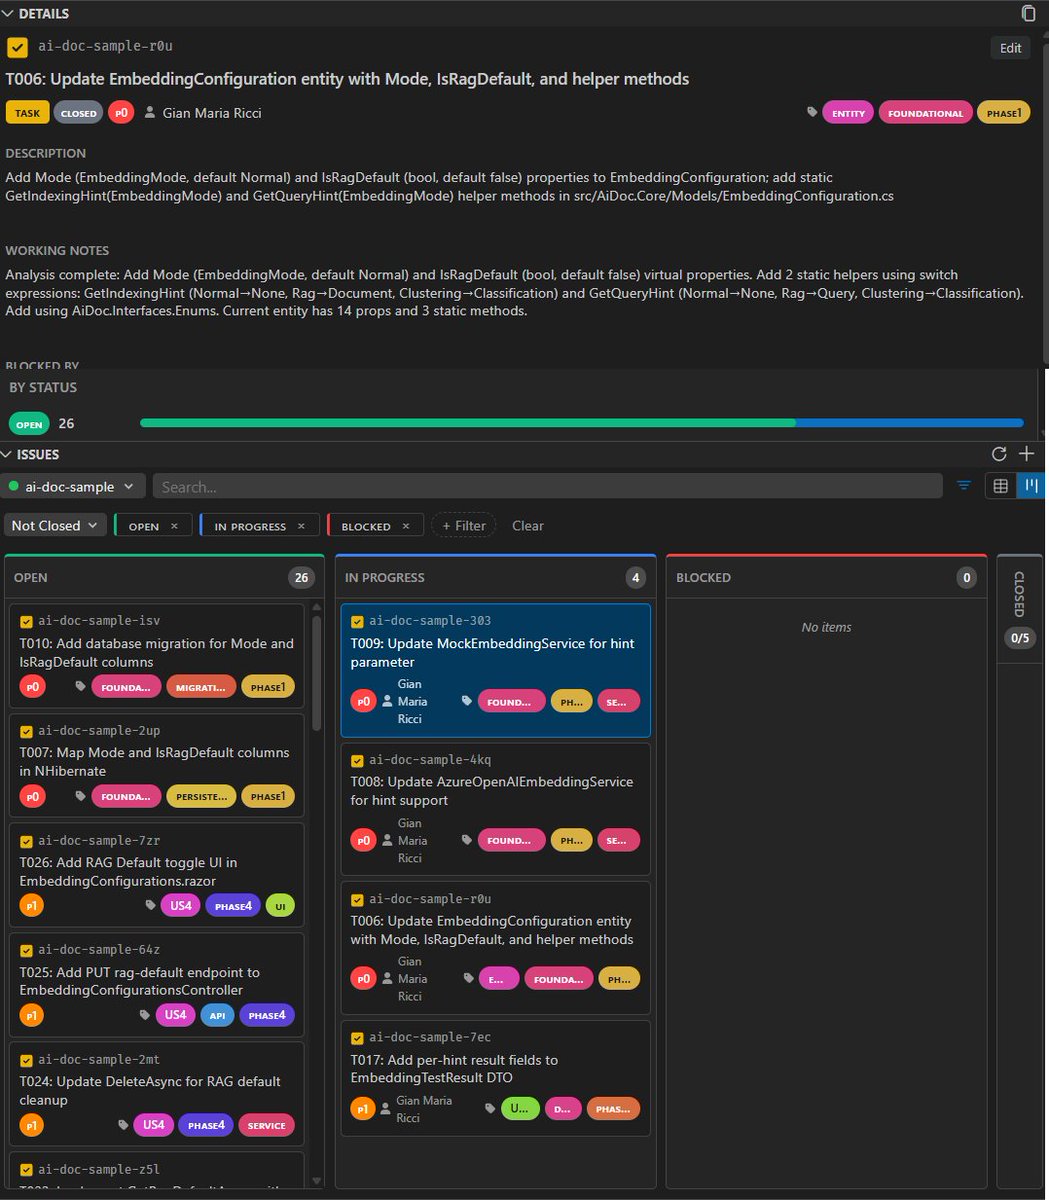This screenshot has width=1049, height=1200.
Task: Click the US4 label on T025 card
Action: pyautogui.click(x=175, y=1015)
